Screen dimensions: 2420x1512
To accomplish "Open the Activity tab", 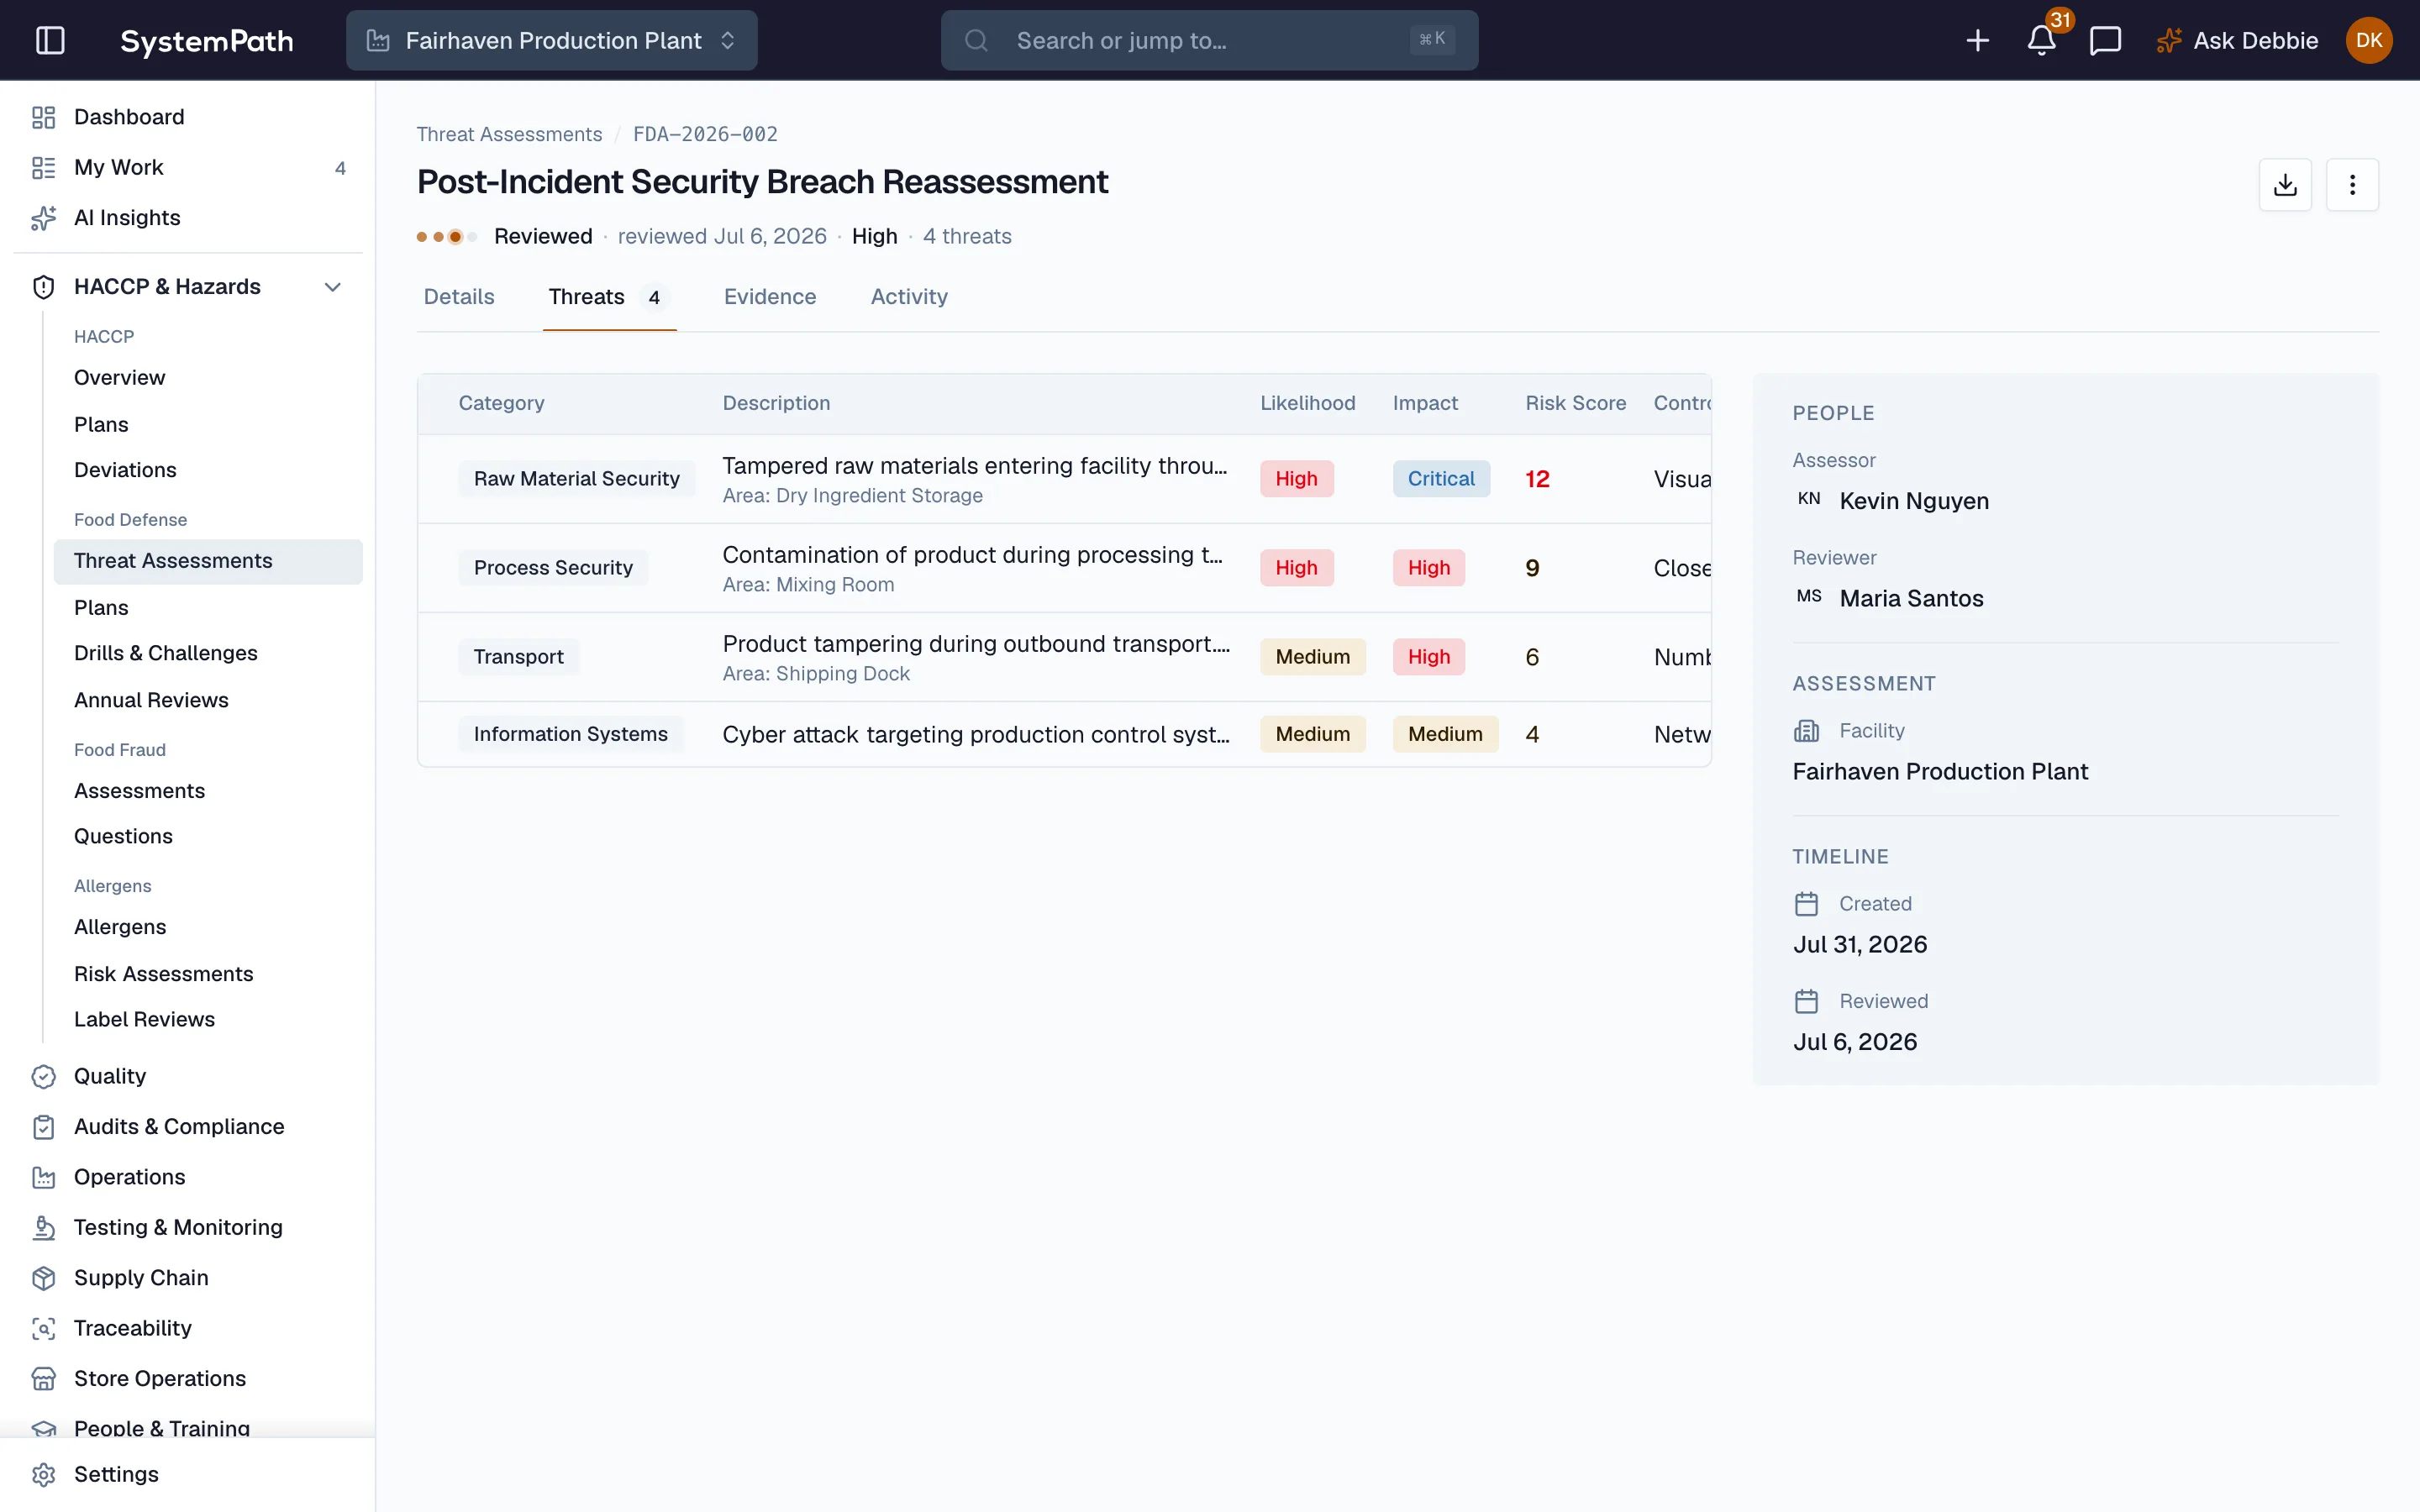I will pos(909,297).
